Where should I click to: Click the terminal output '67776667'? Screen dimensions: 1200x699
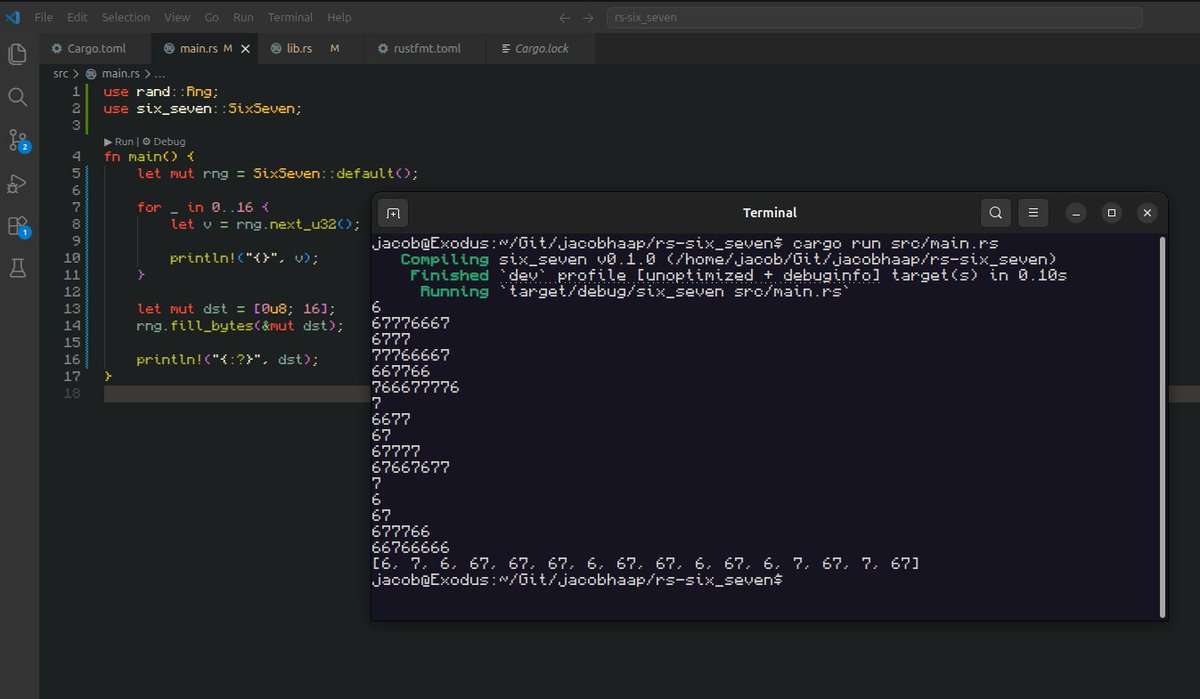tap(410, 324)
